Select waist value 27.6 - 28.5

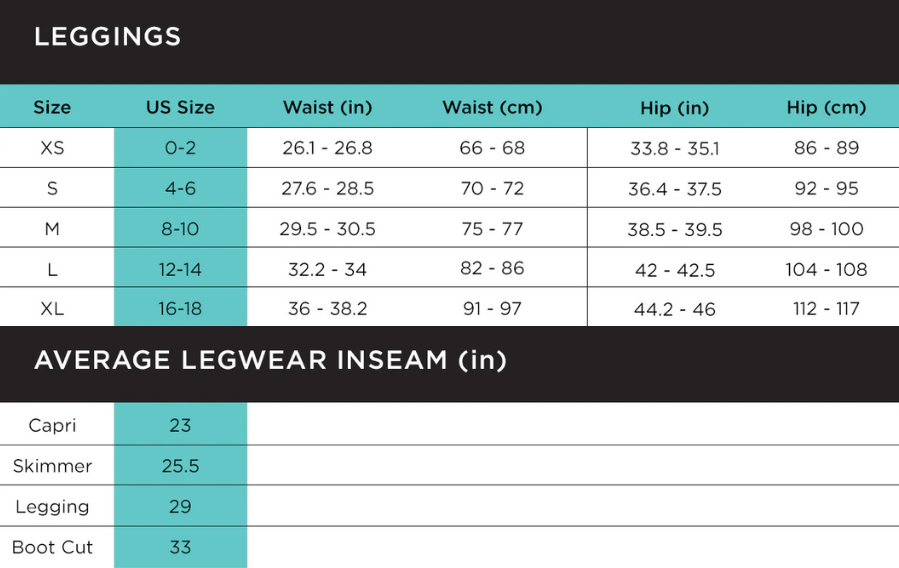click(x=327, y=188)
